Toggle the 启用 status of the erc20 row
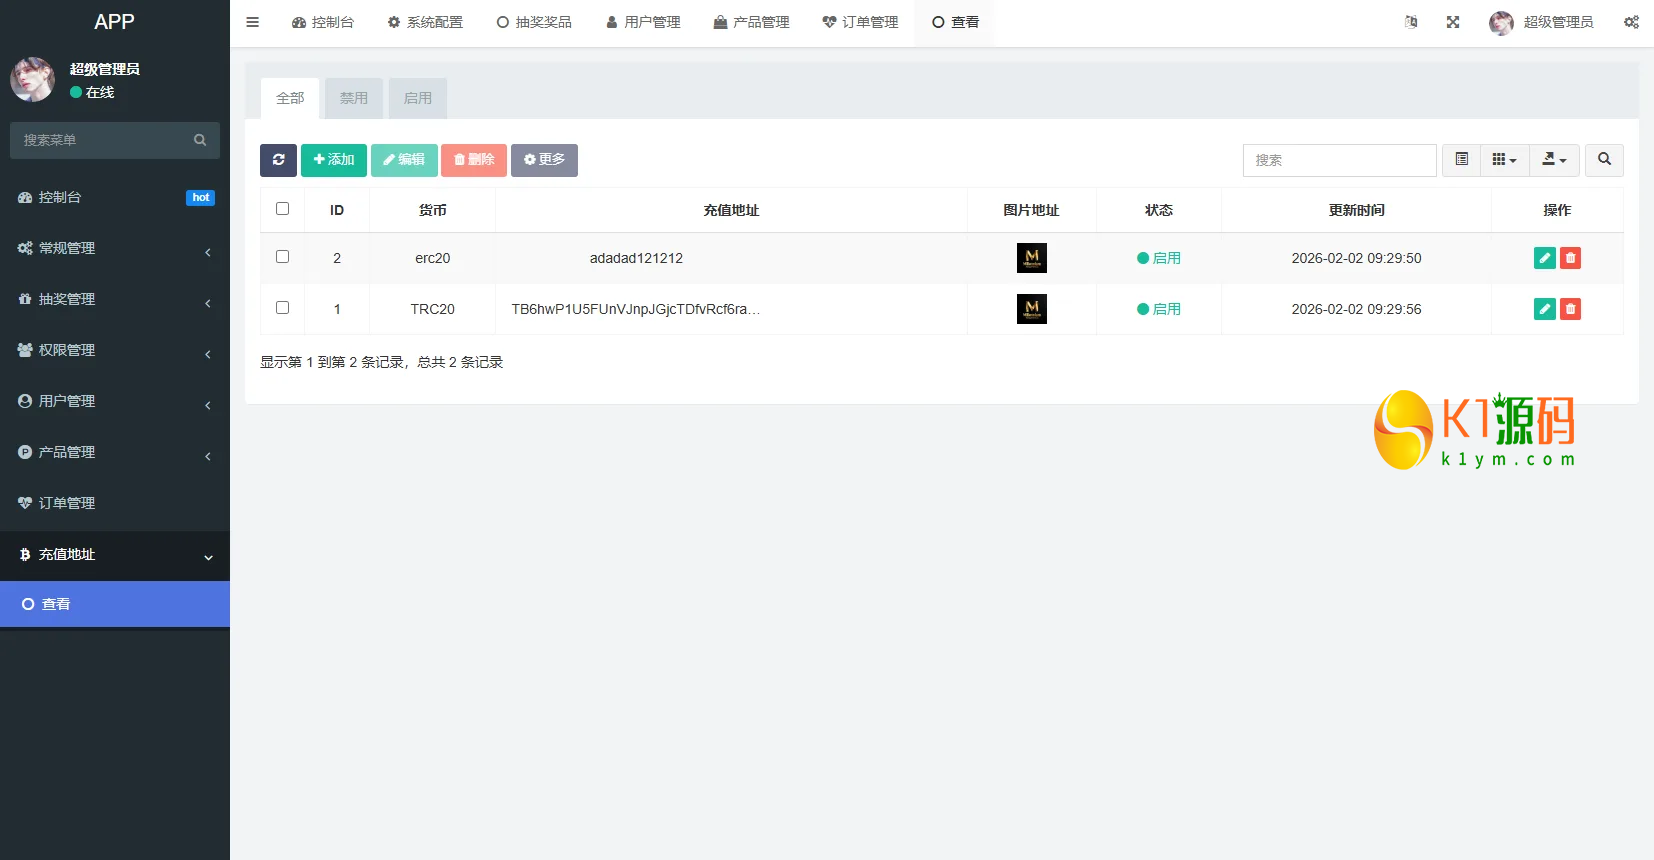Viewport: 1654px width, 860px height. click(x=1159, y=258)
